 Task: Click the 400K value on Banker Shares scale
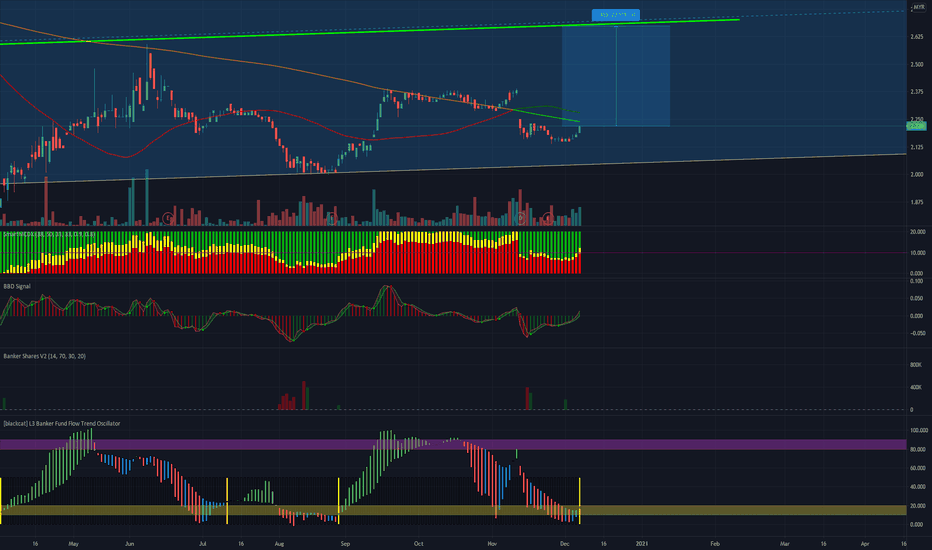pyautogui.click(x=915, y=387)
